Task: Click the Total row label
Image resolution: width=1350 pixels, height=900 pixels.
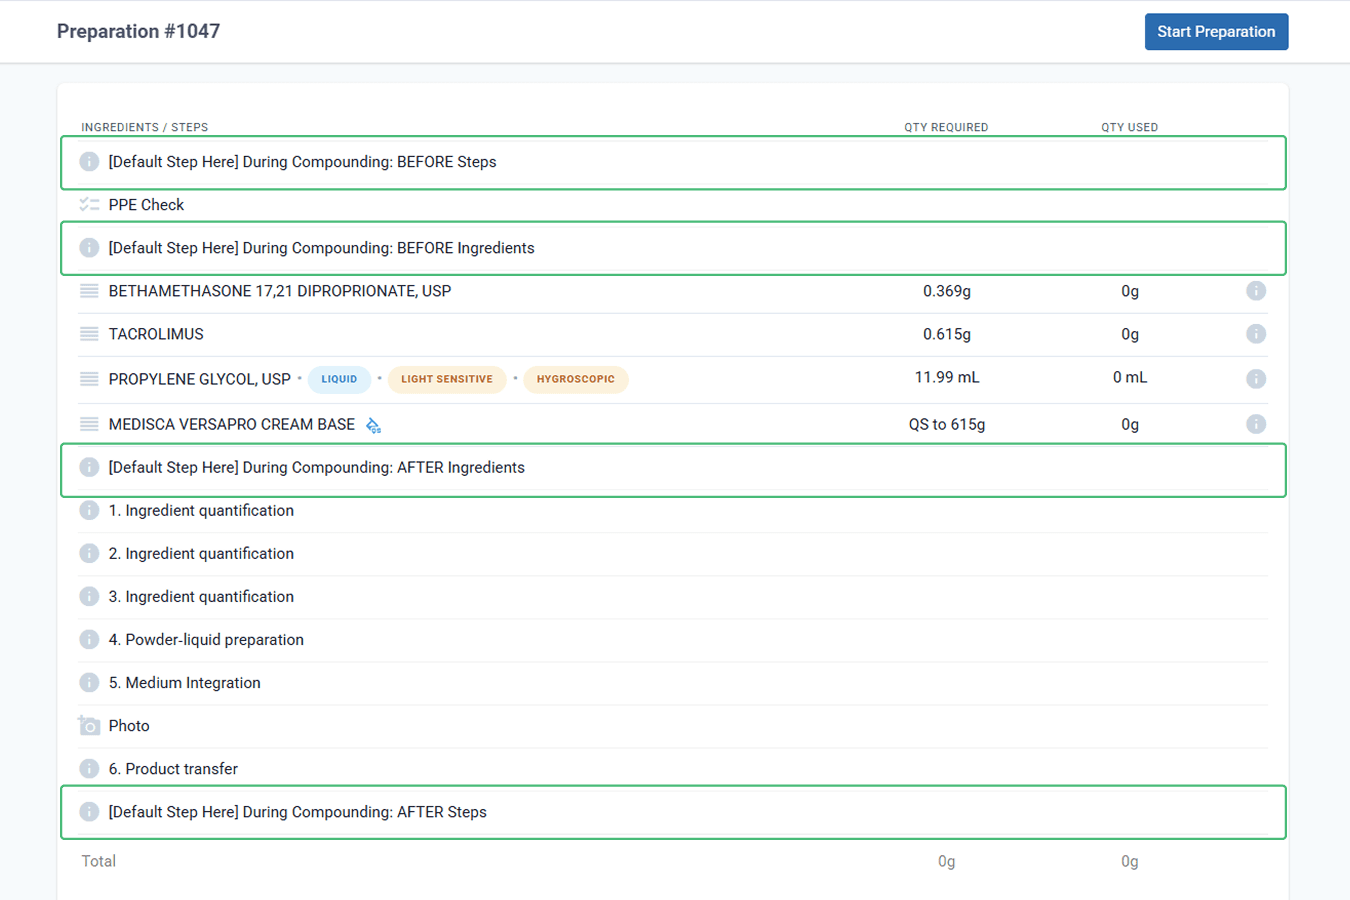Action: [x=98, y=861]
